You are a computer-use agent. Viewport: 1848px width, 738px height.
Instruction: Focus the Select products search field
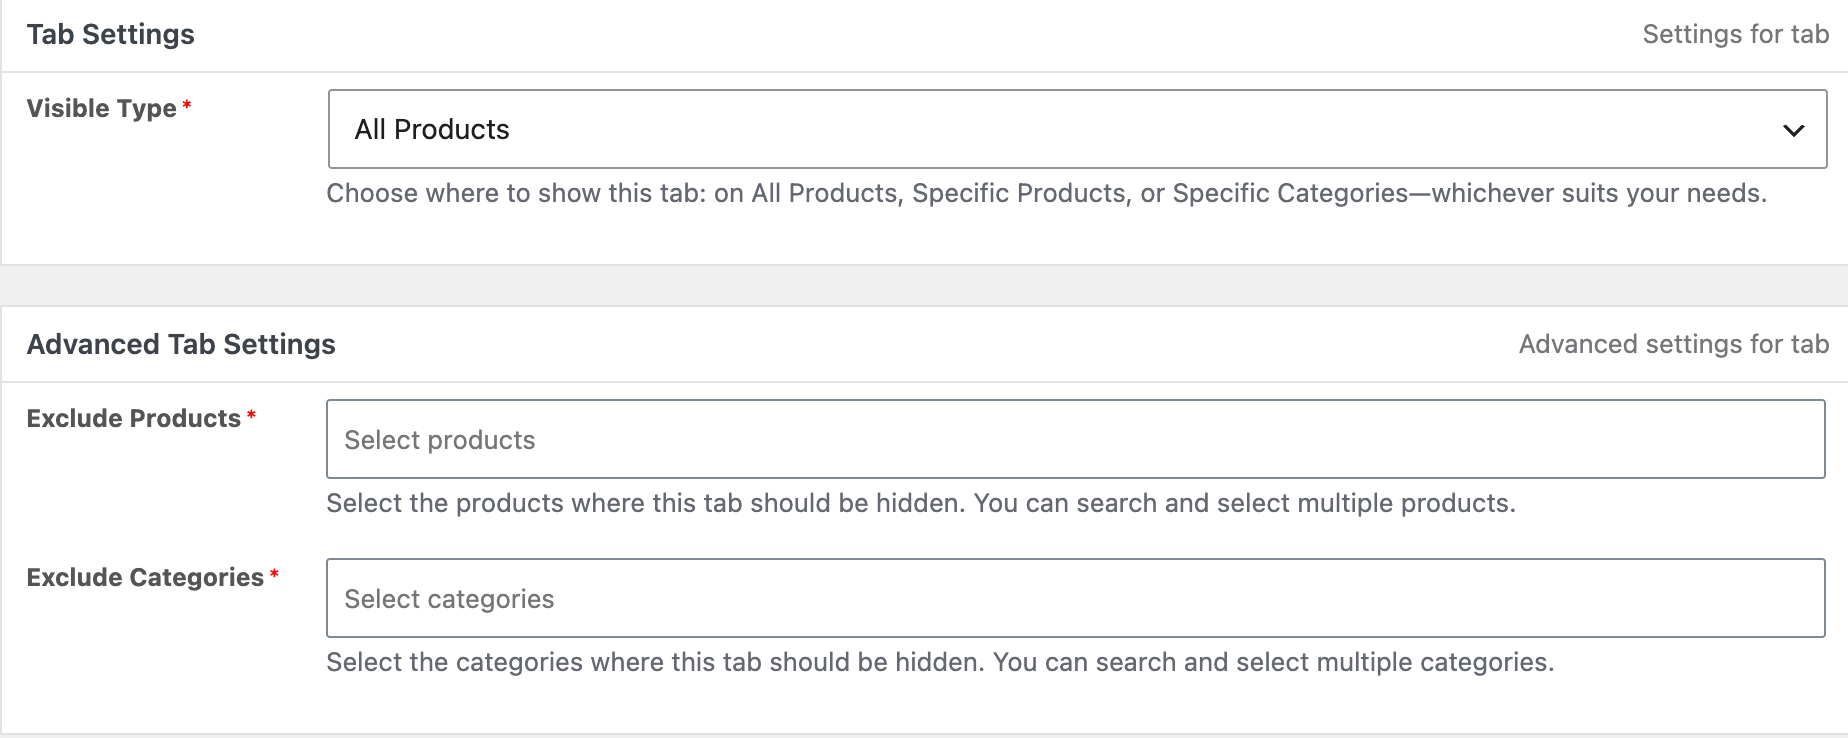tap(1075, 439)
